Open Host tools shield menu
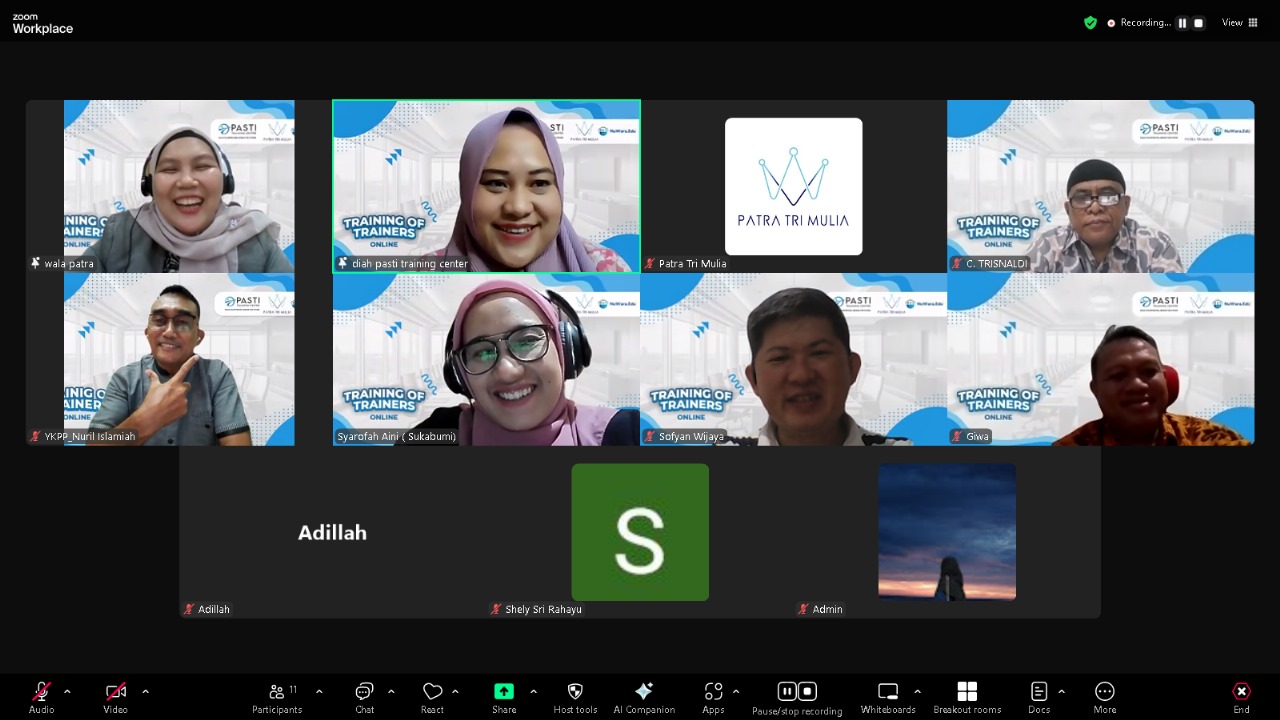Image resolution: width=1280 pixels, height=720 pixels. [x=575, y=696]
